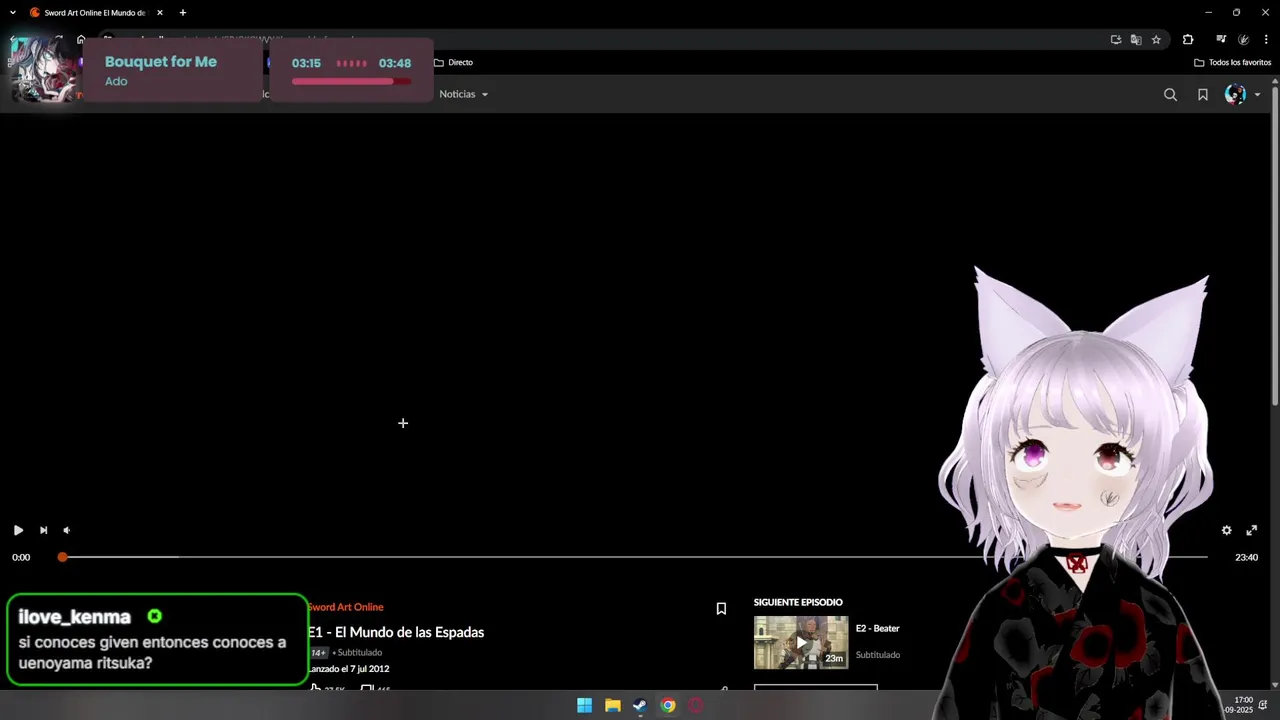The image size is (1280, 720).
Task: Bookmark this page with the star icon
Action: point(1156,40)
